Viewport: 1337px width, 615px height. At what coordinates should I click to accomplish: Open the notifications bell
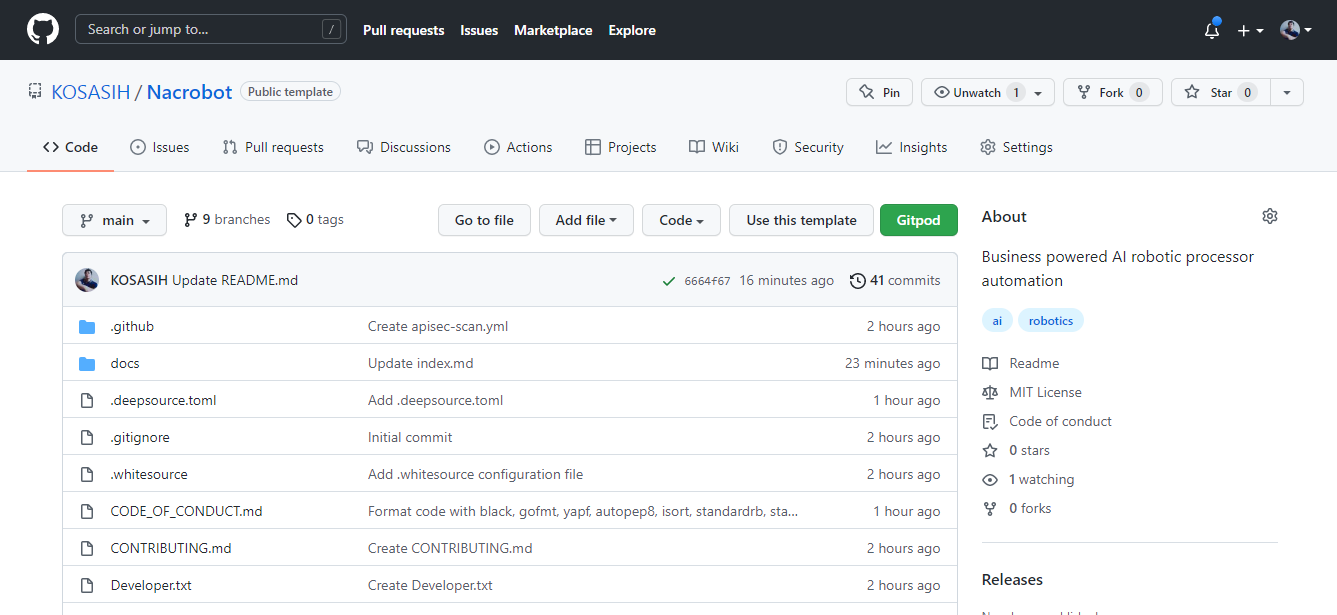(x=1212, y=30)
